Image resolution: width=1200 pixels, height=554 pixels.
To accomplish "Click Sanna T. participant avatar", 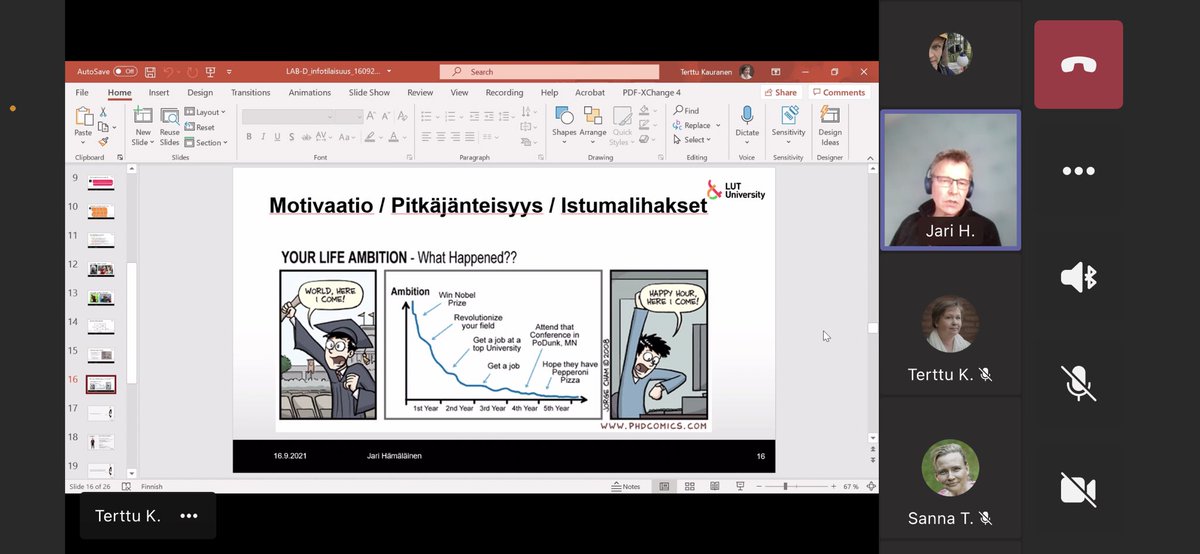I will pyautogui.click(x=950, y=469).
